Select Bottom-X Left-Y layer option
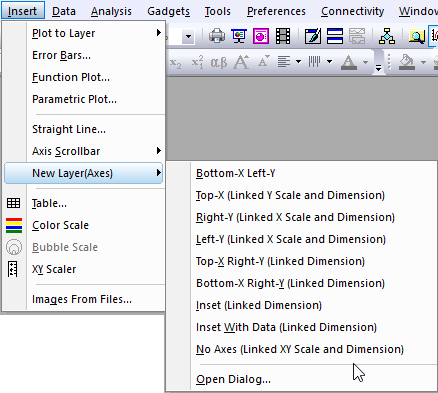Viewport: 438px width, 393px height. (235, 173)
